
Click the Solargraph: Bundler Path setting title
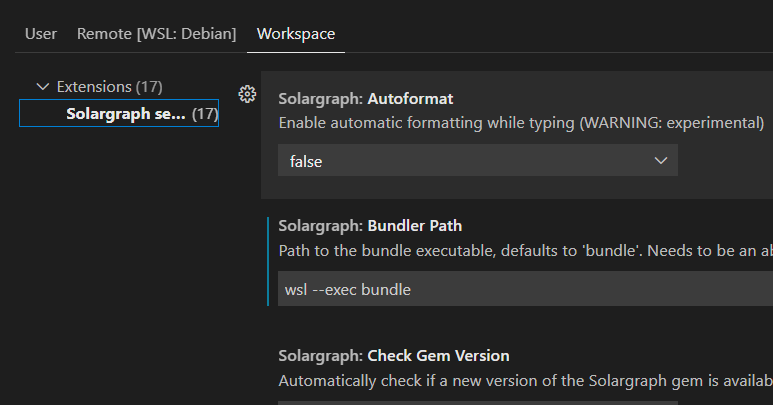pyautogui.click(x=370, y=225)
